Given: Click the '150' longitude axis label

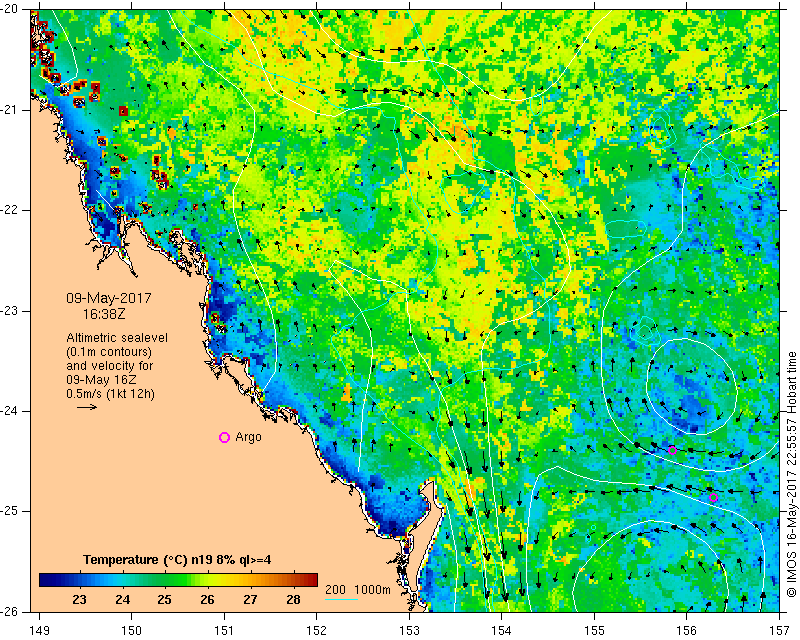Looking at the screenshot, I should point(132,631).
